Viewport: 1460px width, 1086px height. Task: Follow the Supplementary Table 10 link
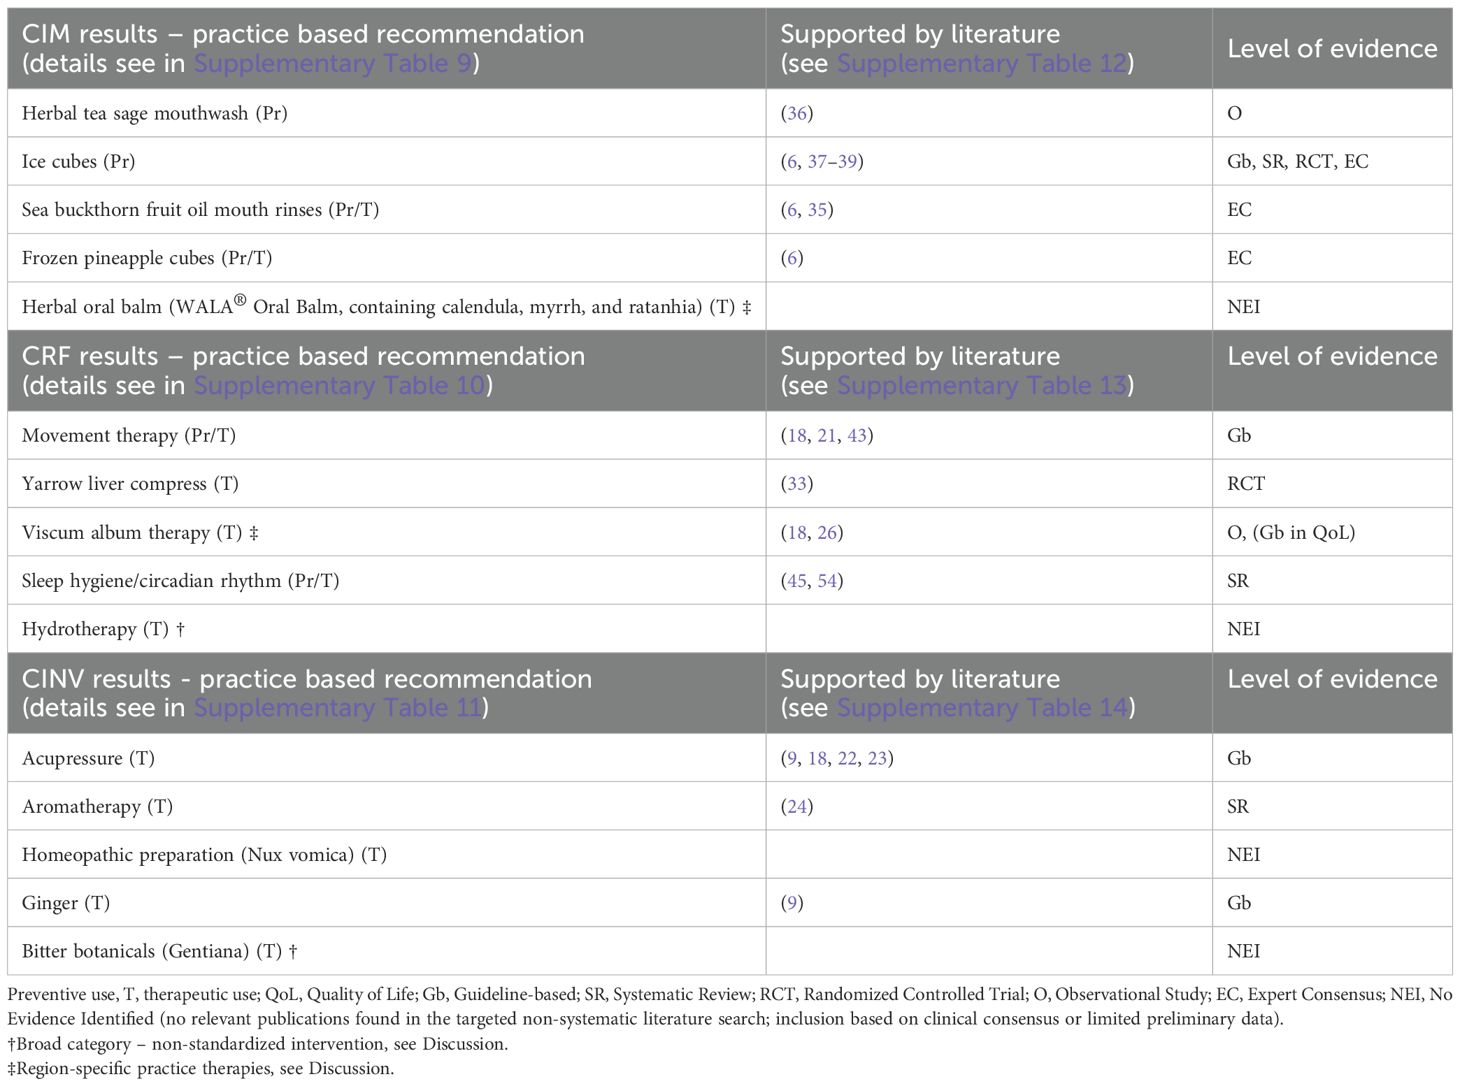coord(338,386)
